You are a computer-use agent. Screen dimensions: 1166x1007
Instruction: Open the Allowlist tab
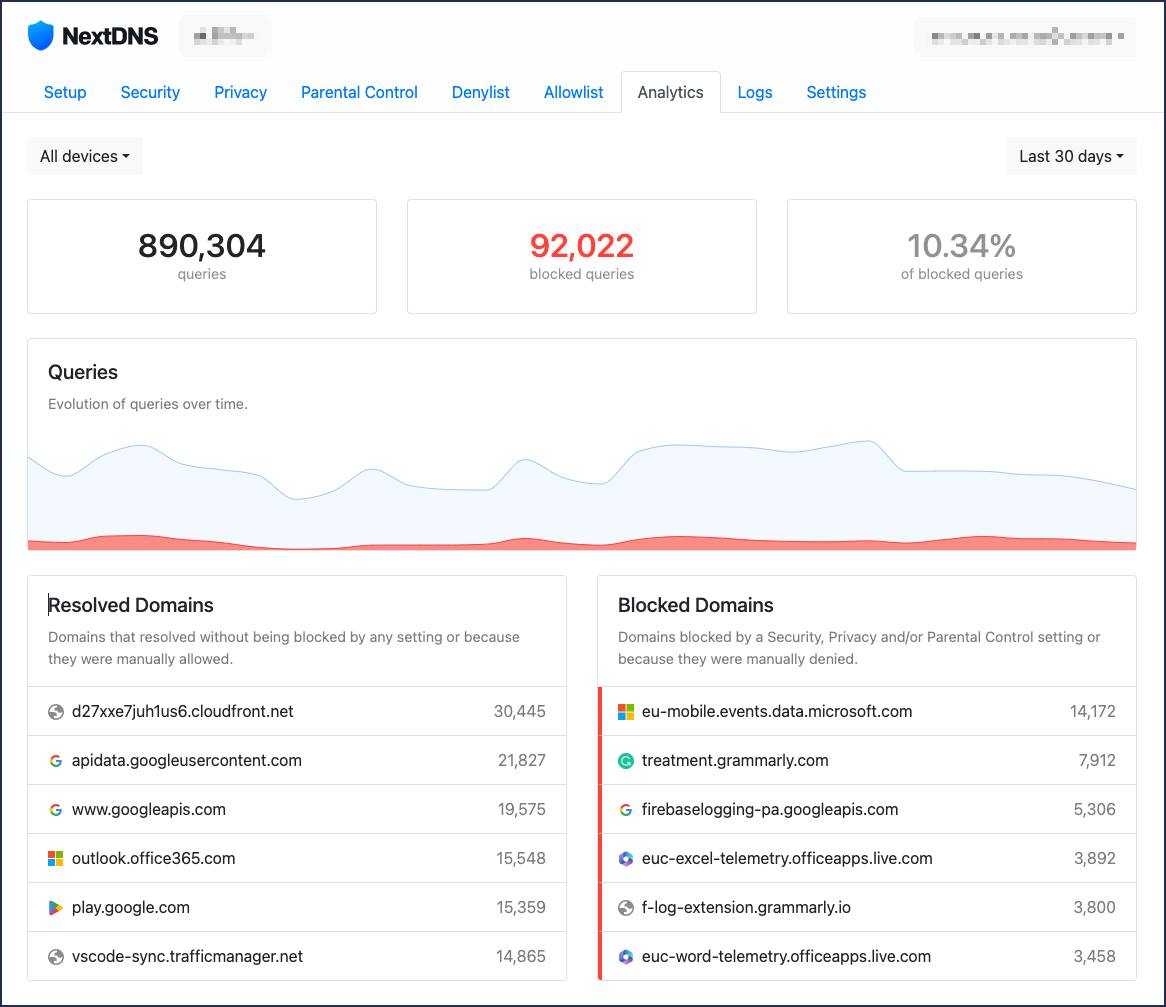[x=573, y=92]
